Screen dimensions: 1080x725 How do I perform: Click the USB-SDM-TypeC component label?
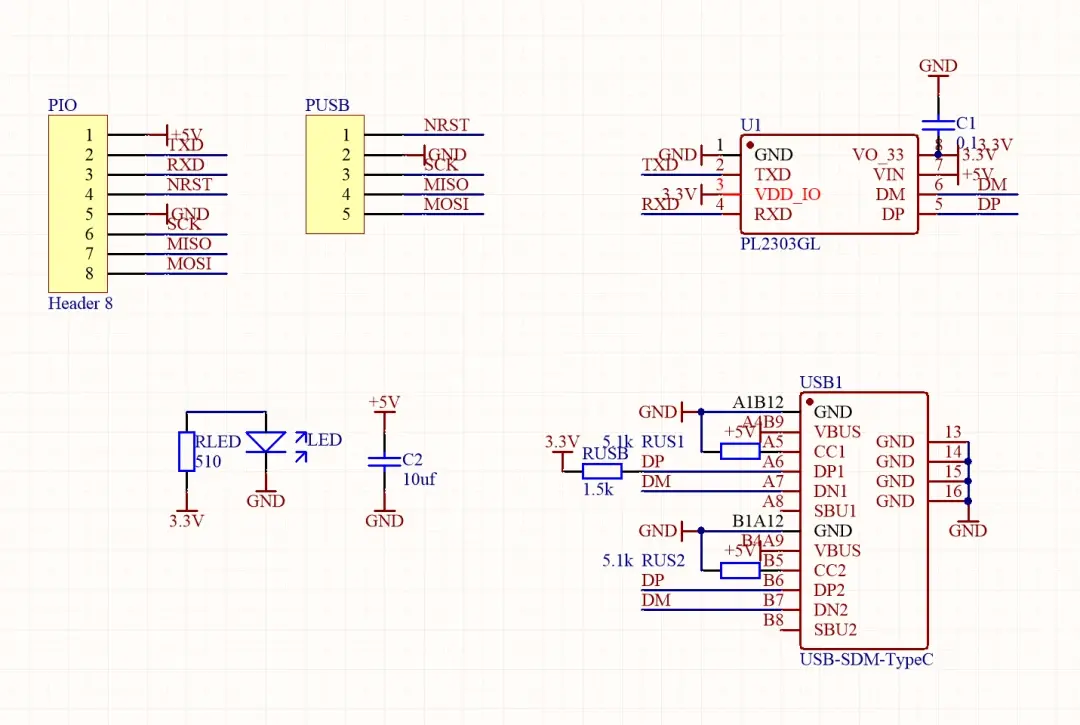tap(866, 660)
